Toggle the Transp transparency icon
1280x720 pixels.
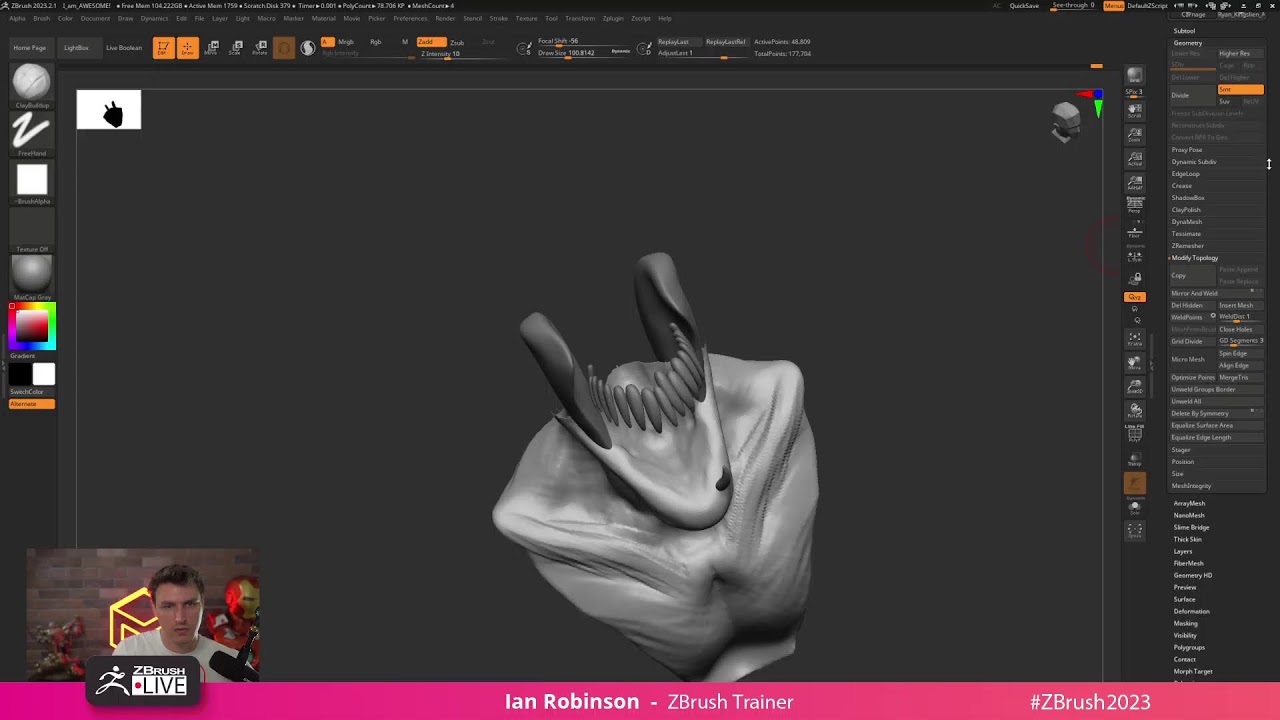(1134, 459)
